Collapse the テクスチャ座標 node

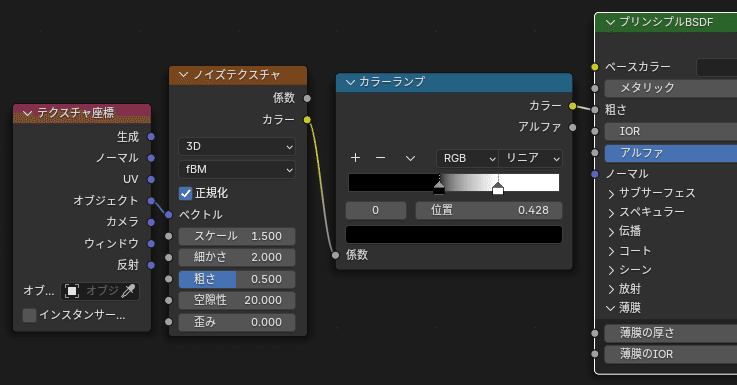pyautogui.click(x=27, y=113)
